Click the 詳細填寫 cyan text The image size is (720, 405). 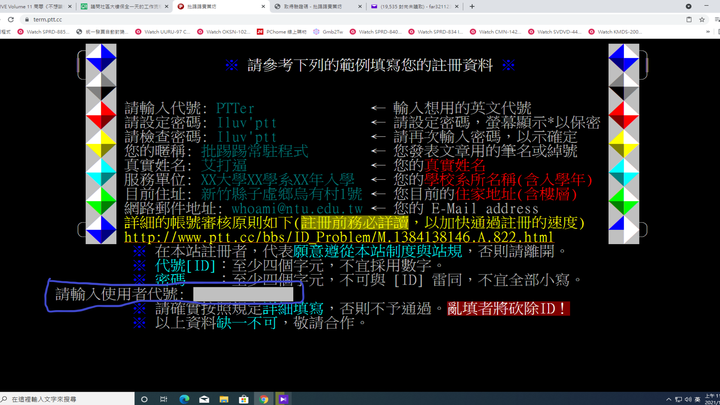pyautogui.click(x=293, y=308)
